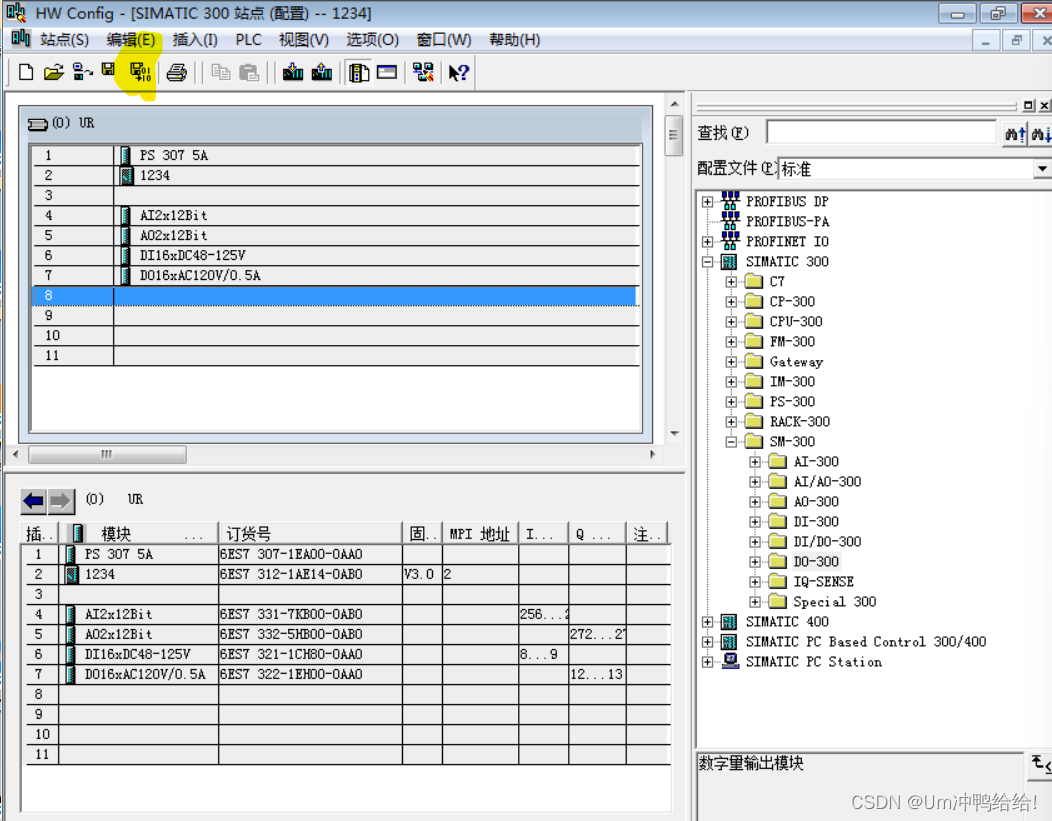Expand the AI-300 folder
Image resolution: width=1052 pixels, height=821 pixels.
pyautogui.click(x=755, y=462)
